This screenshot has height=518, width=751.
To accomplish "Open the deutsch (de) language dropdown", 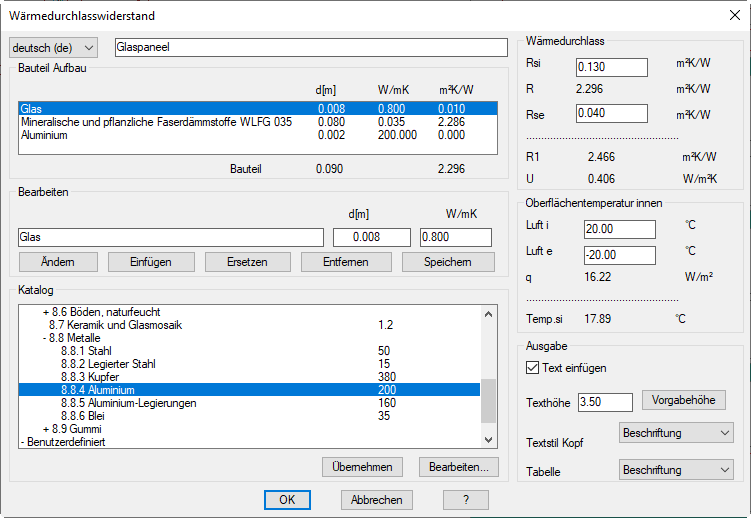I will (x=53, y=48).
